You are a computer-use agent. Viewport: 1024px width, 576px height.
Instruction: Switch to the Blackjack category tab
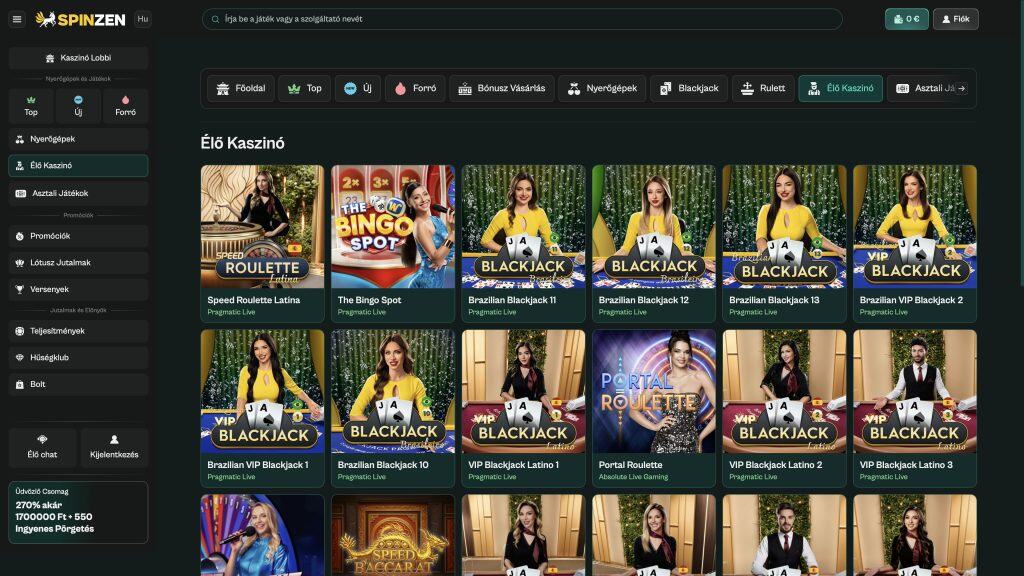[x=688, y=88]
